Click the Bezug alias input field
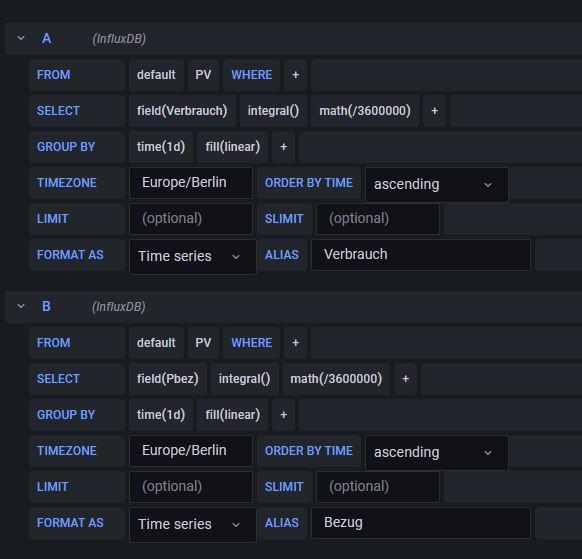 click(x=421, y=523)
